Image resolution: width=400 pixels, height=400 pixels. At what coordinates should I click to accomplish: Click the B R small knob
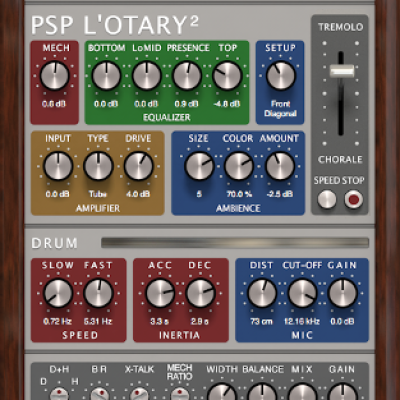99,394
